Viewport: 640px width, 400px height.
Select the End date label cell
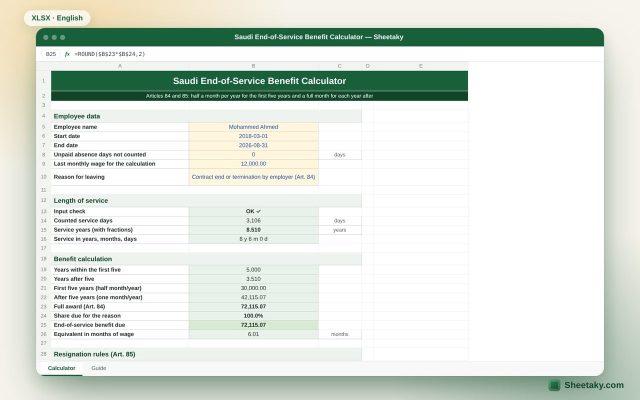[120, 145]
